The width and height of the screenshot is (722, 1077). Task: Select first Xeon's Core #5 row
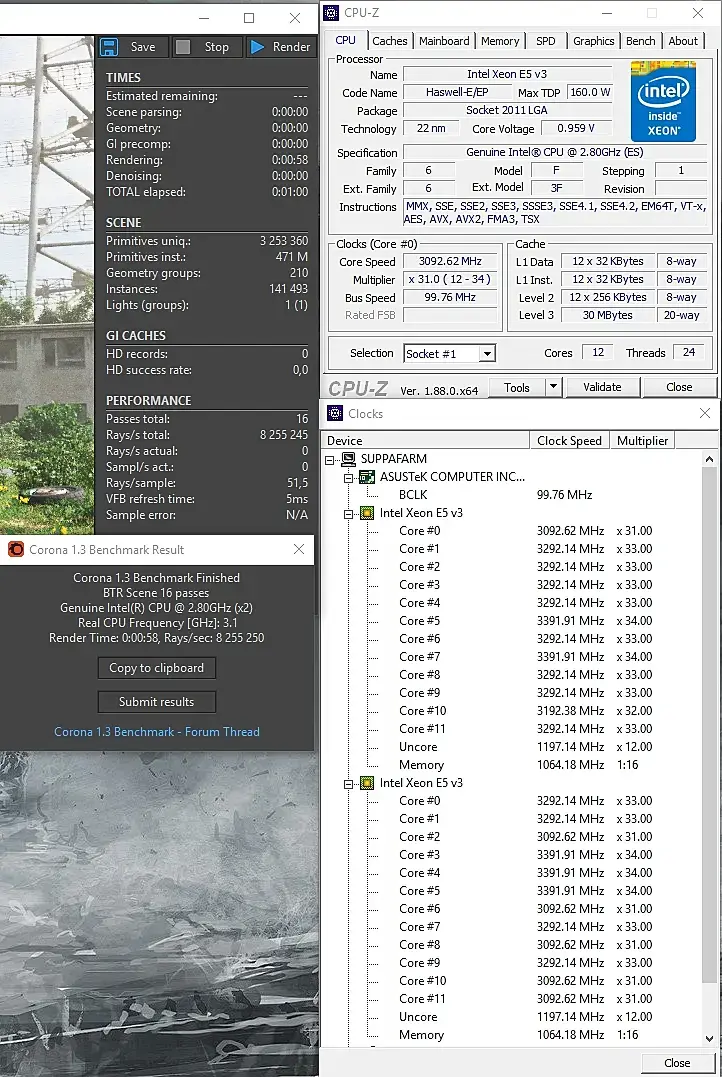(x=420, y=621)
